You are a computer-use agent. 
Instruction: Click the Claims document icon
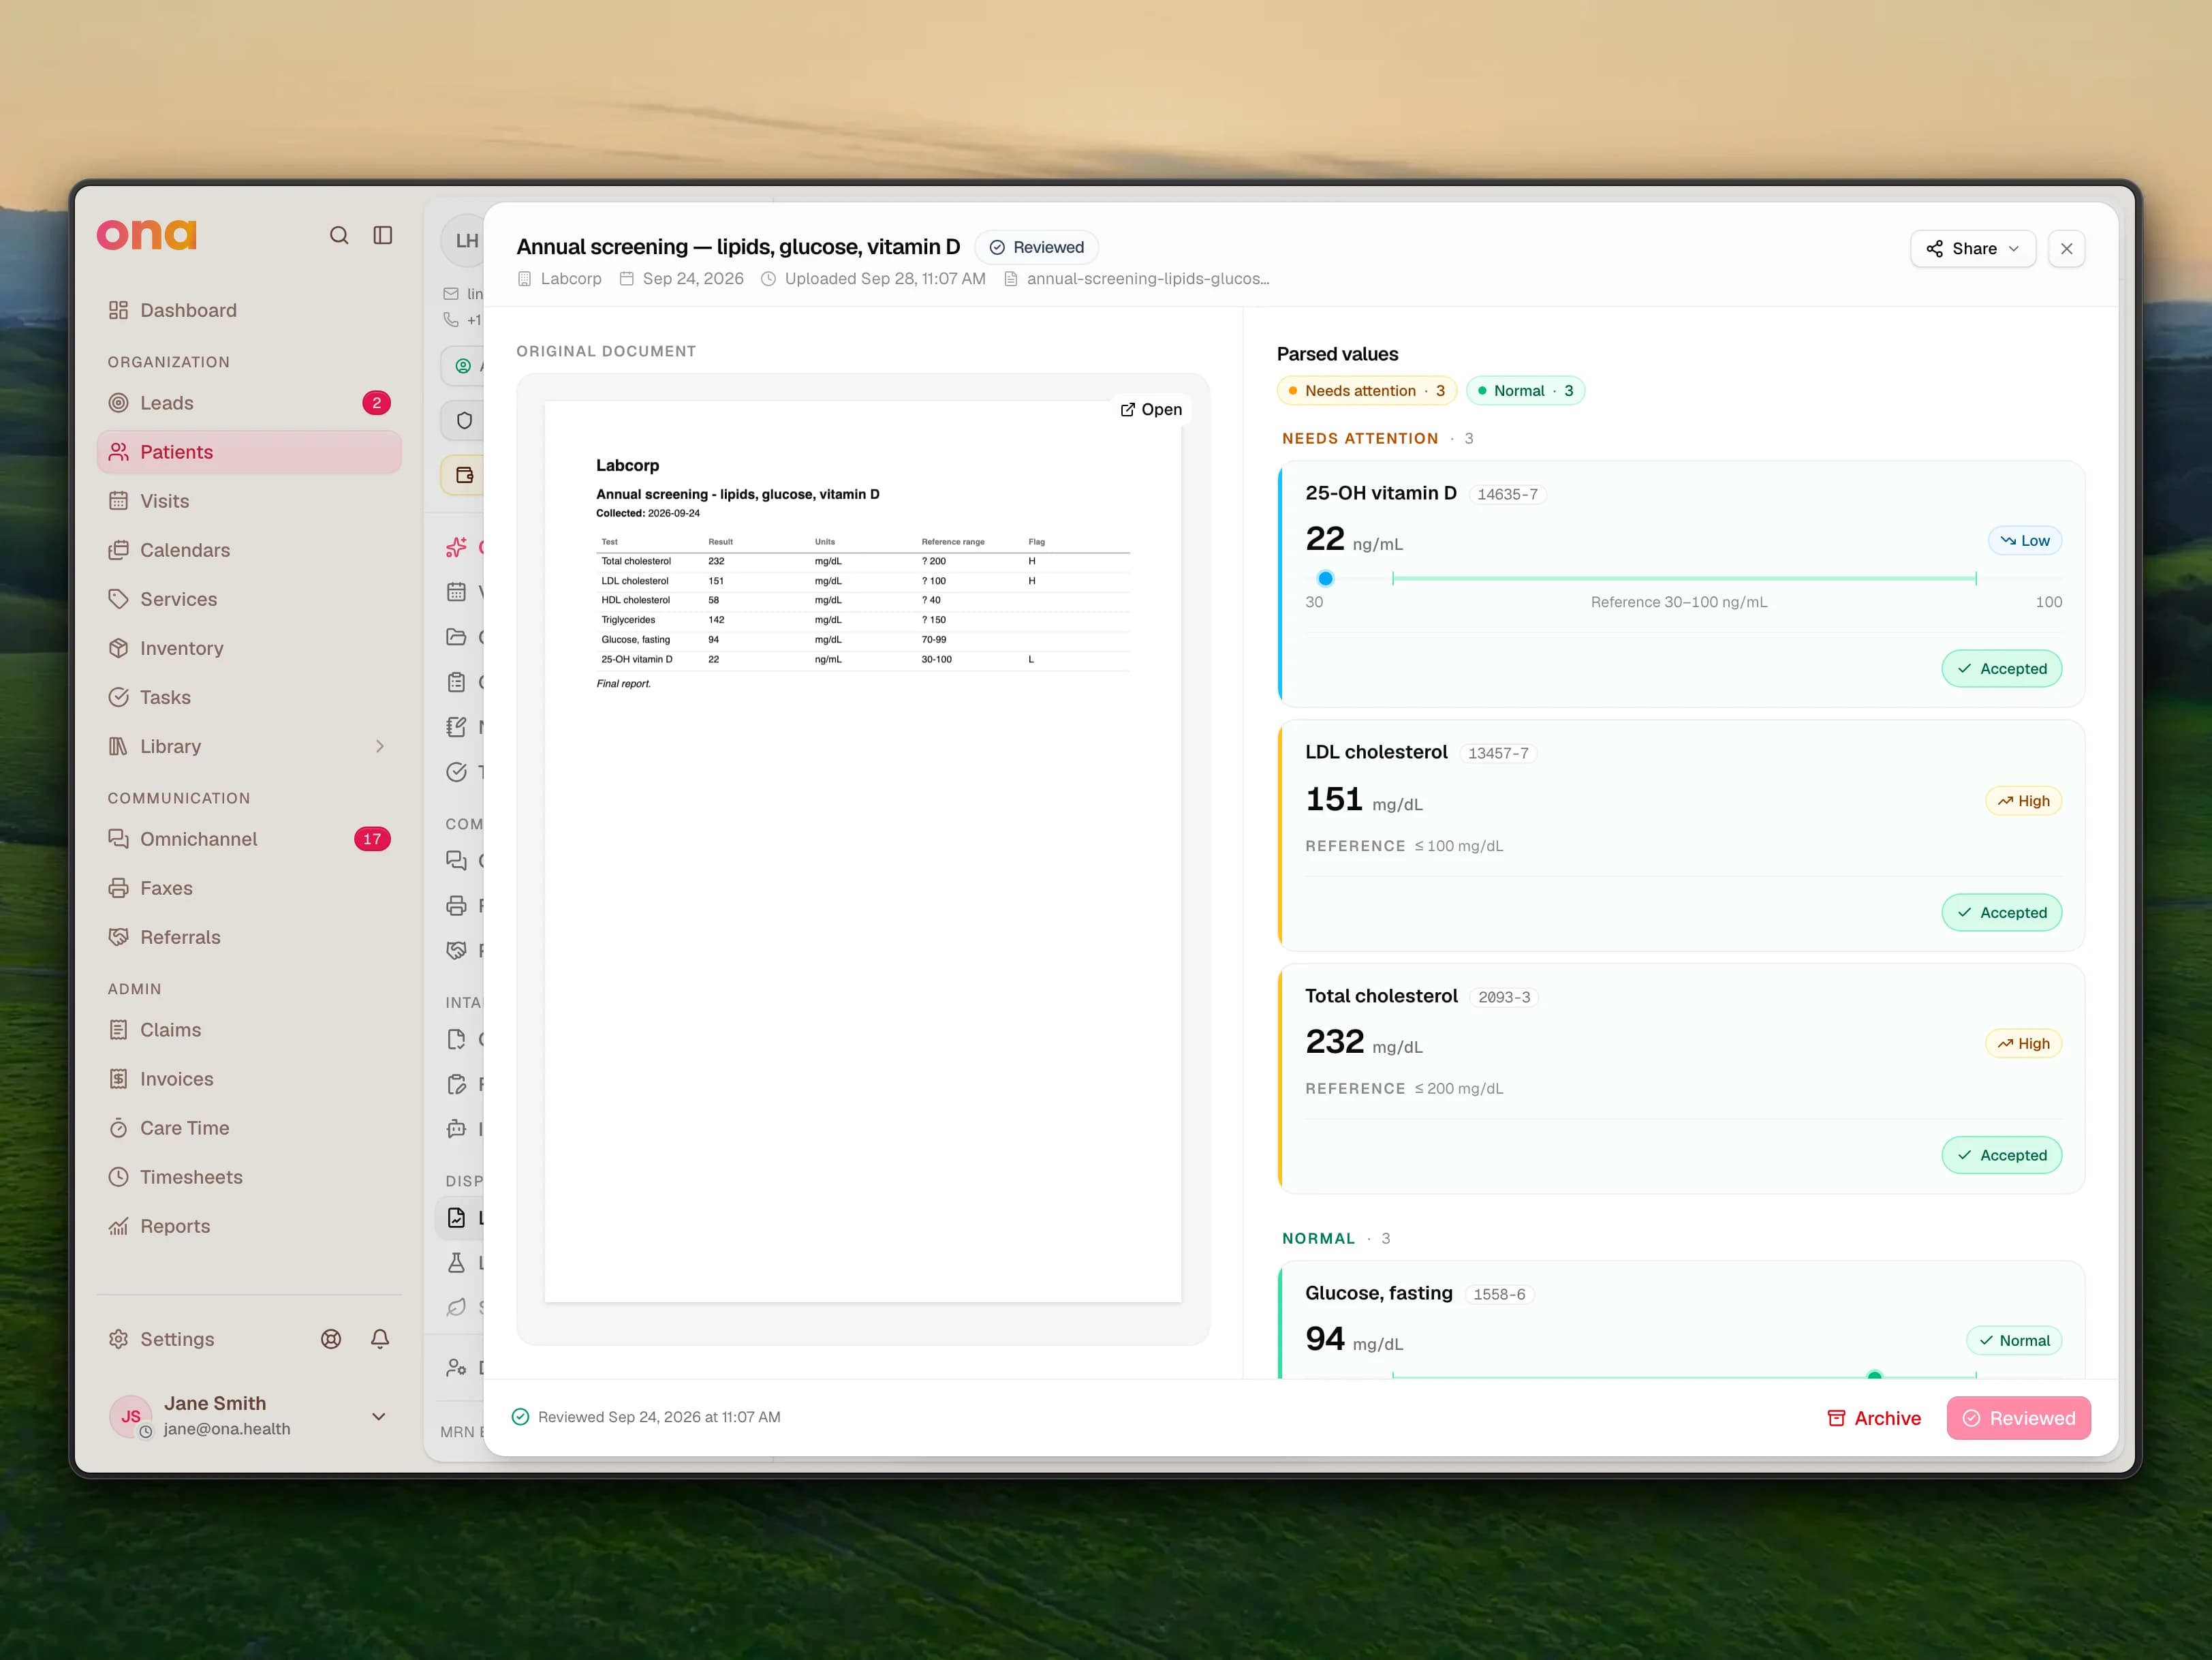tap(118, 1030)
